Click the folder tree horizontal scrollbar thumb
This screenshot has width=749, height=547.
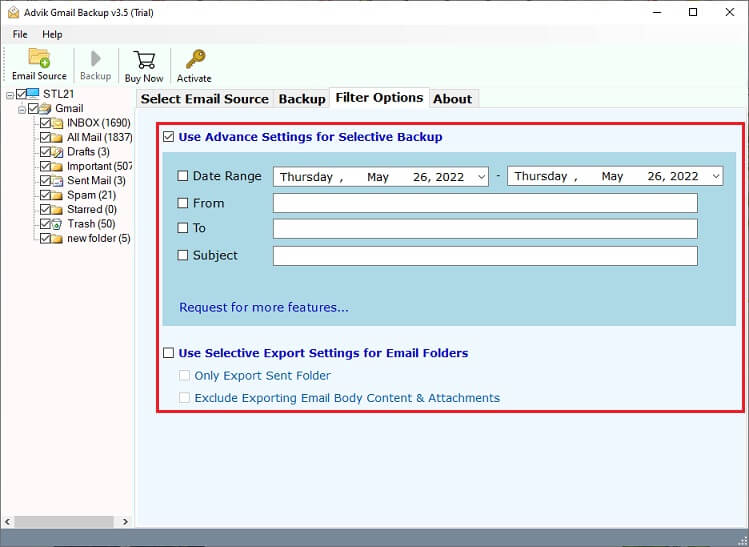(64, 522)
